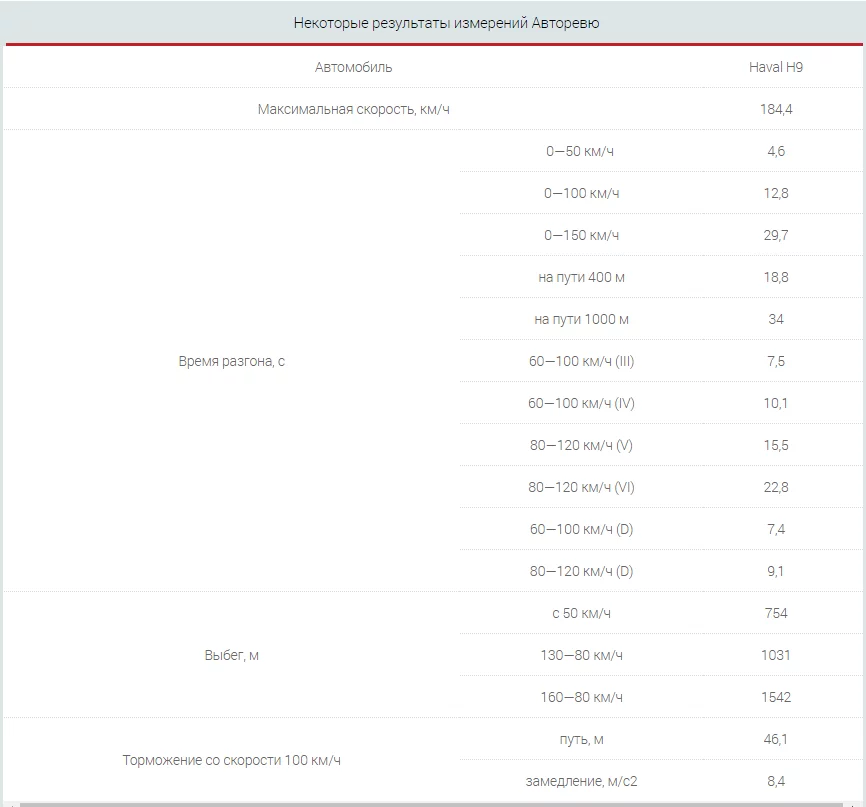866x807 pixels.
Task: Select the 'замедление, м/с2' cell
Action: coord(581,781)
